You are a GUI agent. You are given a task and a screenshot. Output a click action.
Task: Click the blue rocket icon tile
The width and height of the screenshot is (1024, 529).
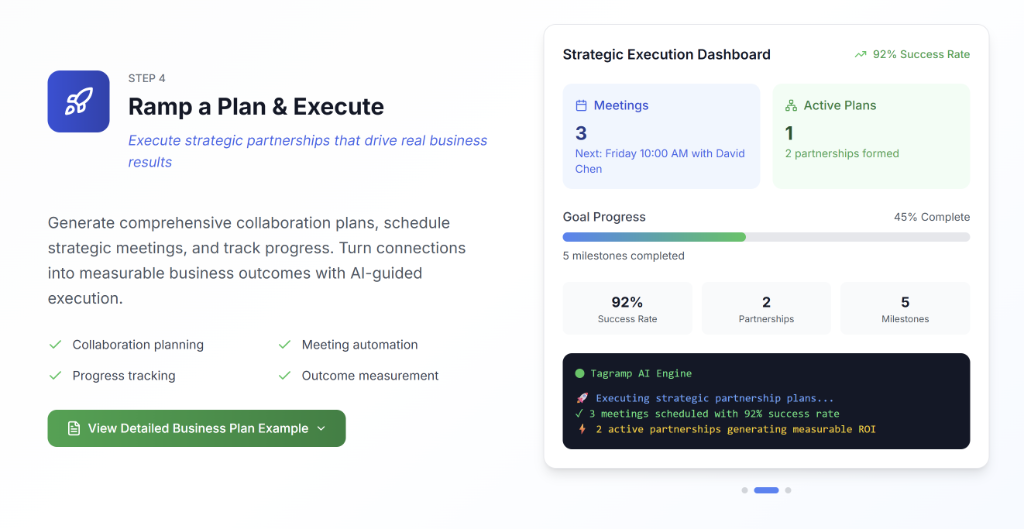click(x=78, y=101)
